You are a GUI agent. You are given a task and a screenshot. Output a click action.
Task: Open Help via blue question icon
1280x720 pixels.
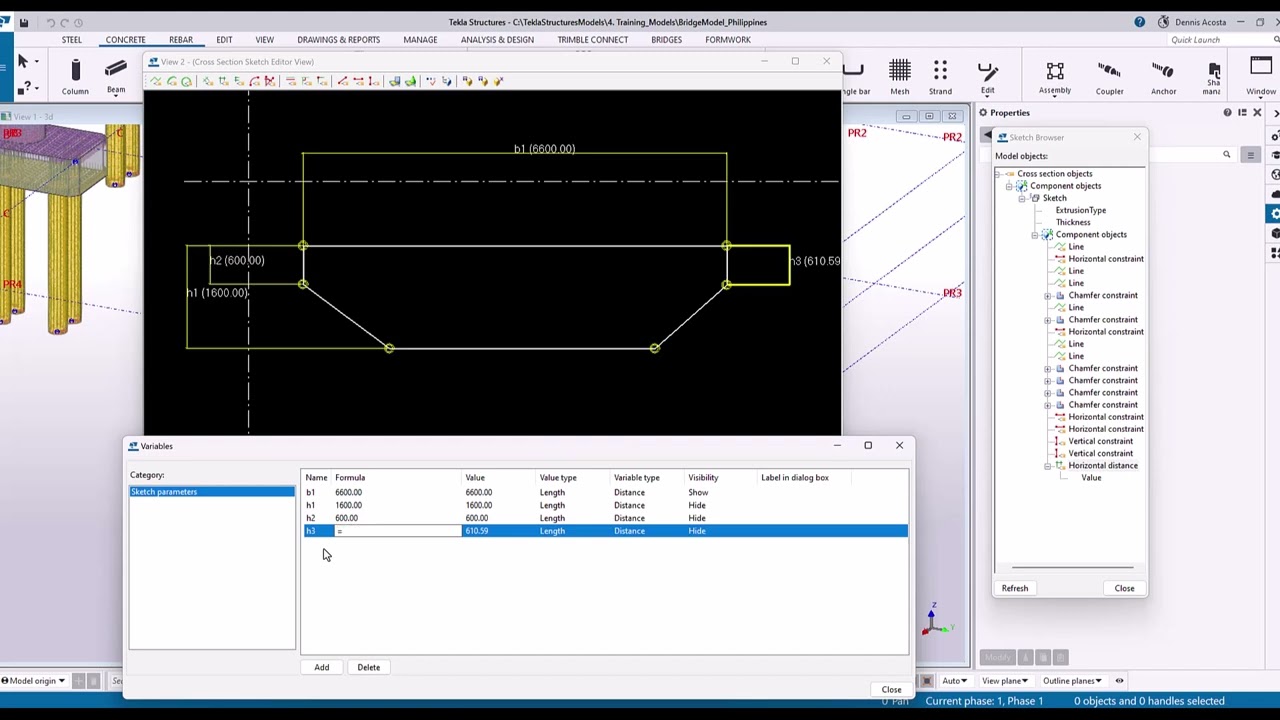1140,22
